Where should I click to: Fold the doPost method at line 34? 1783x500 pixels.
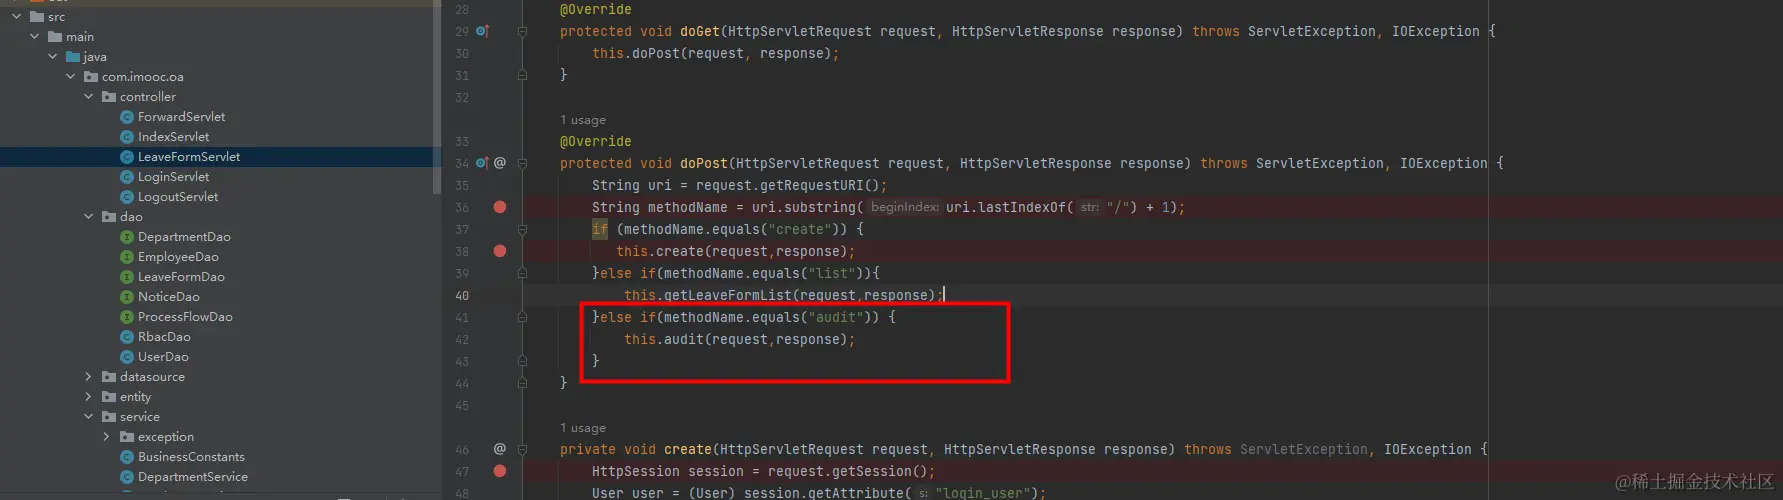click(522, 163)
